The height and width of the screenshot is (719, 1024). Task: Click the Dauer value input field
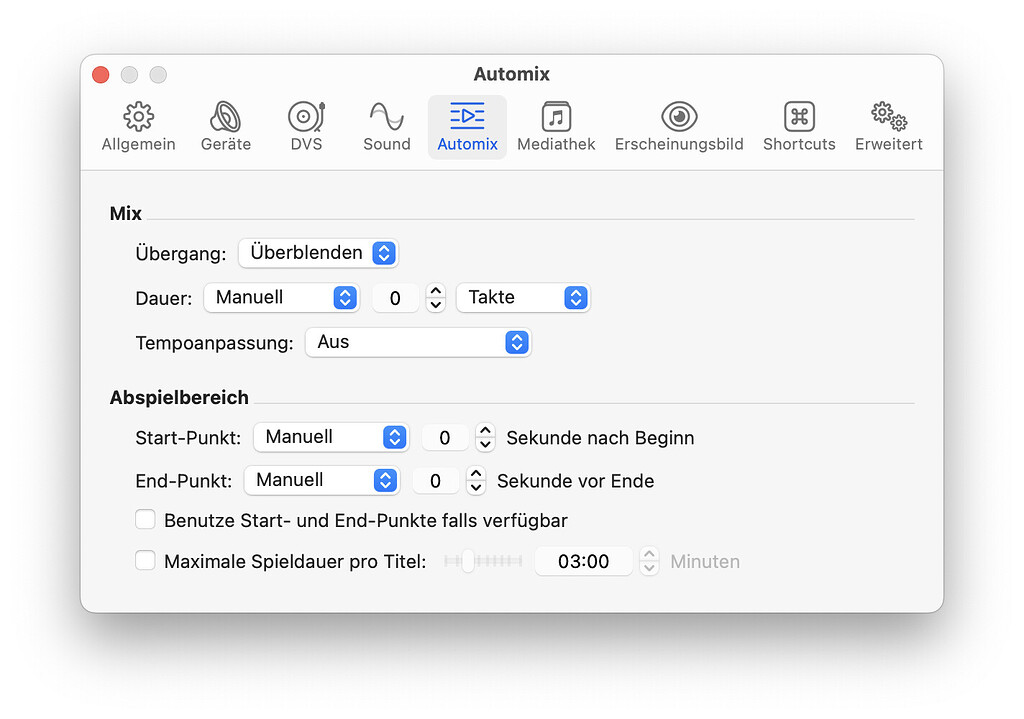coord(395,298)
